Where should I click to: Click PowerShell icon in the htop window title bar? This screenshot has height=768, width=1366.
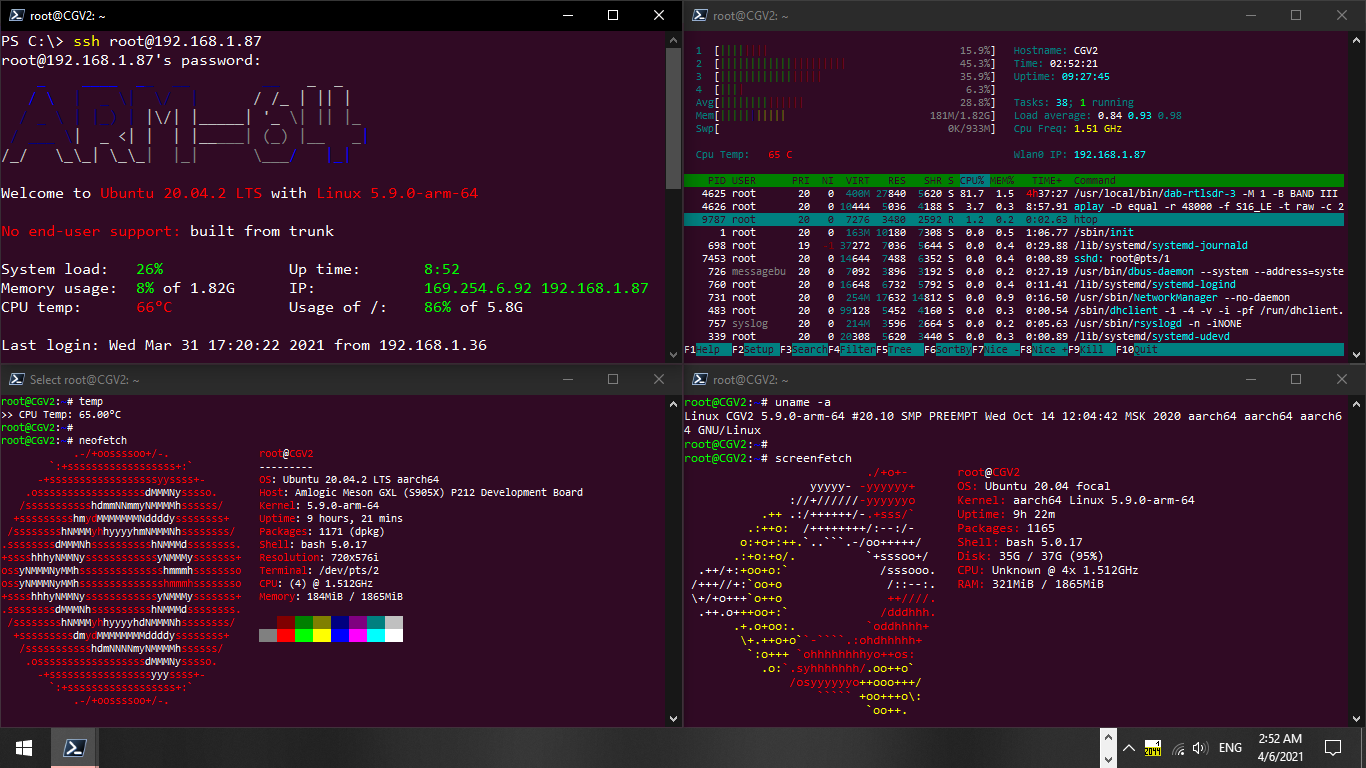click(701, 16)
